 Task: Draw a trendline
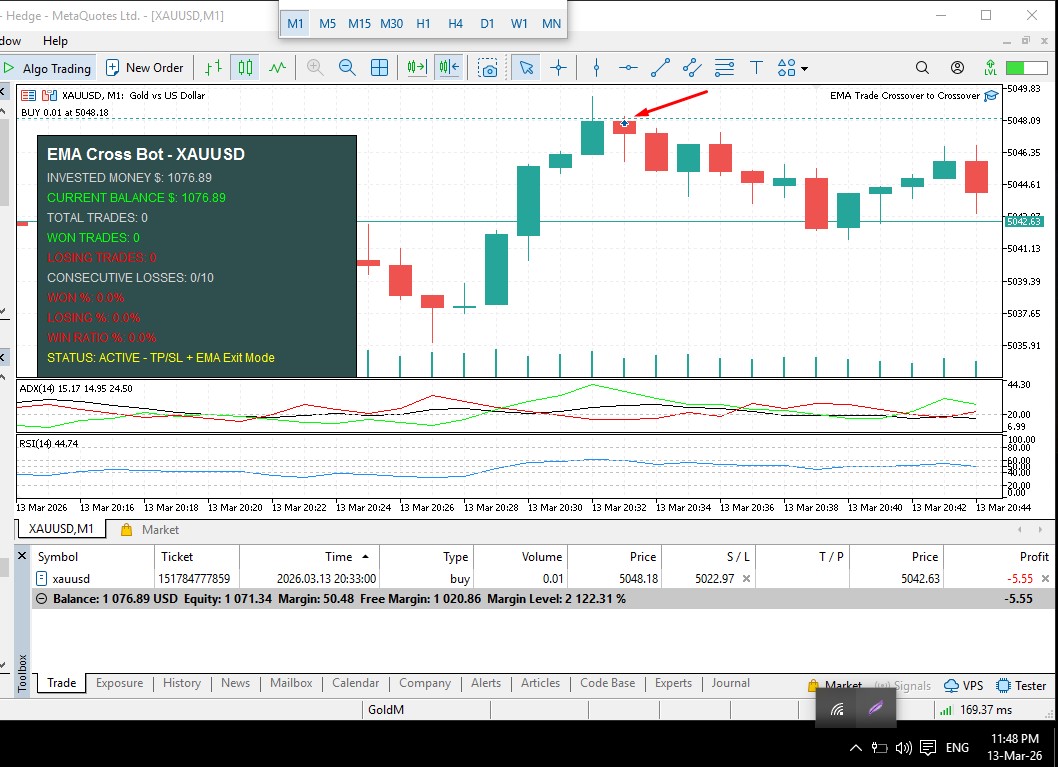[x=660, y=68]
